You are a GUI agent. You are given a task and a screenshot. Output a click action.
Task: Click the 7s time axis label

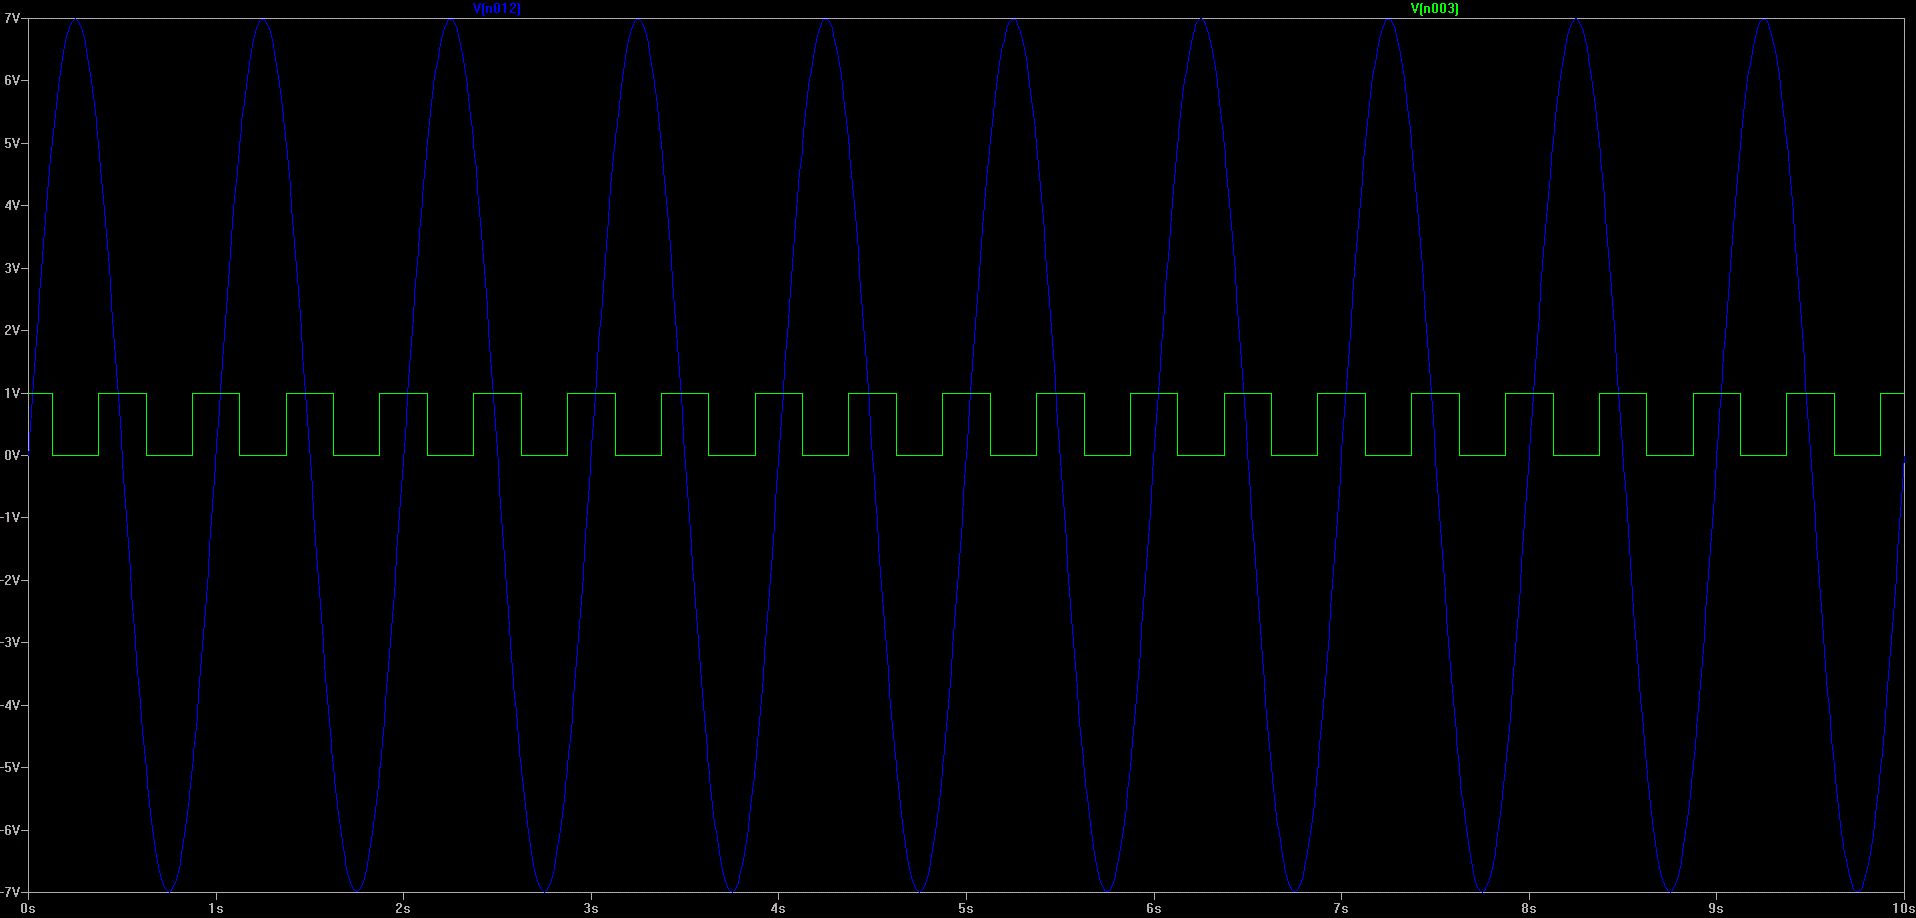point(1341,909)
